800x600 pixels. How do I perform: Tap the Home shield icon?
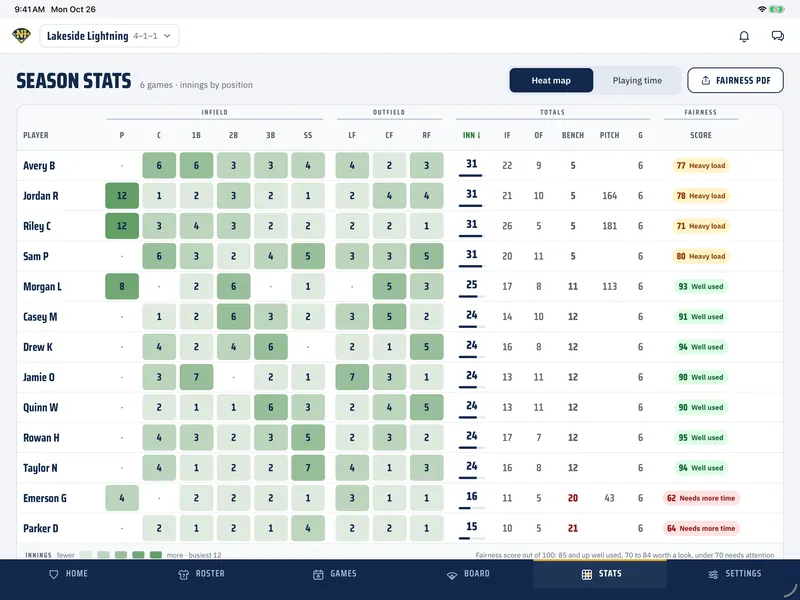[x=54, y=574]
